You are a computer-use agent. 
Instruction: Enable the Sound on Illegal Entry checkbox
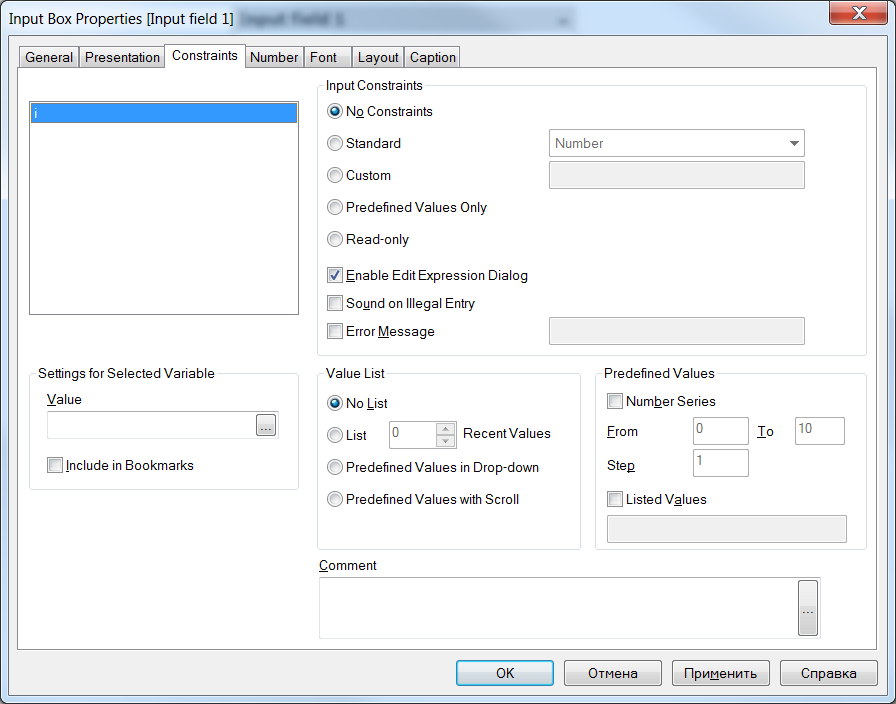pyautogui.click(x=335, y=303)
